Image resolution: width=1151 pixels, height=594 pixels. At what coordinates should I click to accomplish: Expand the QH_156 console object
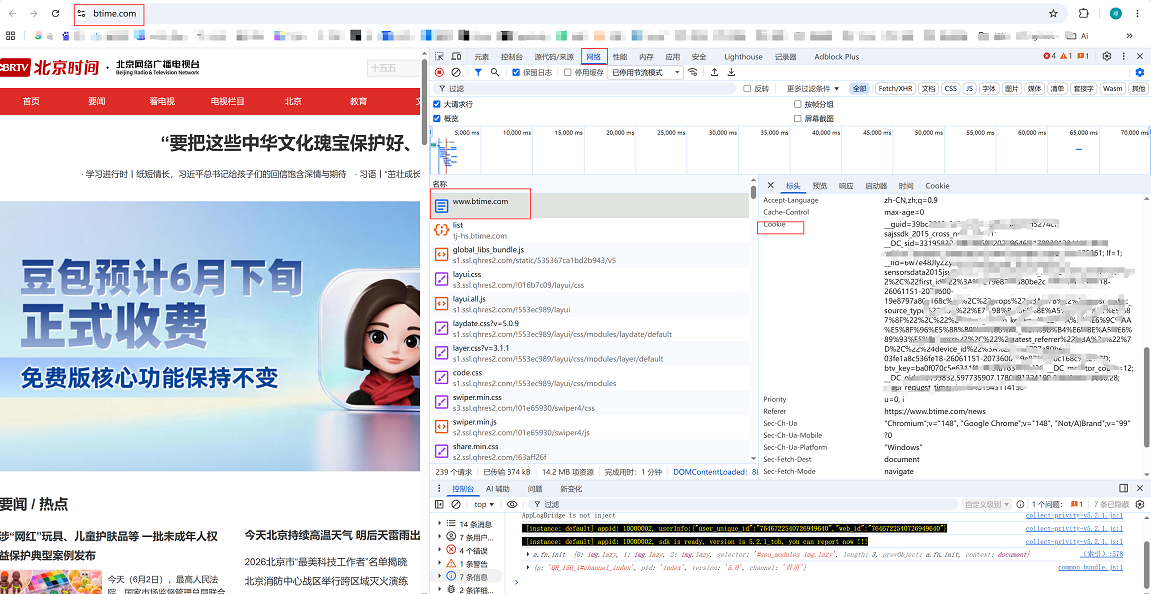coord(529,568)
